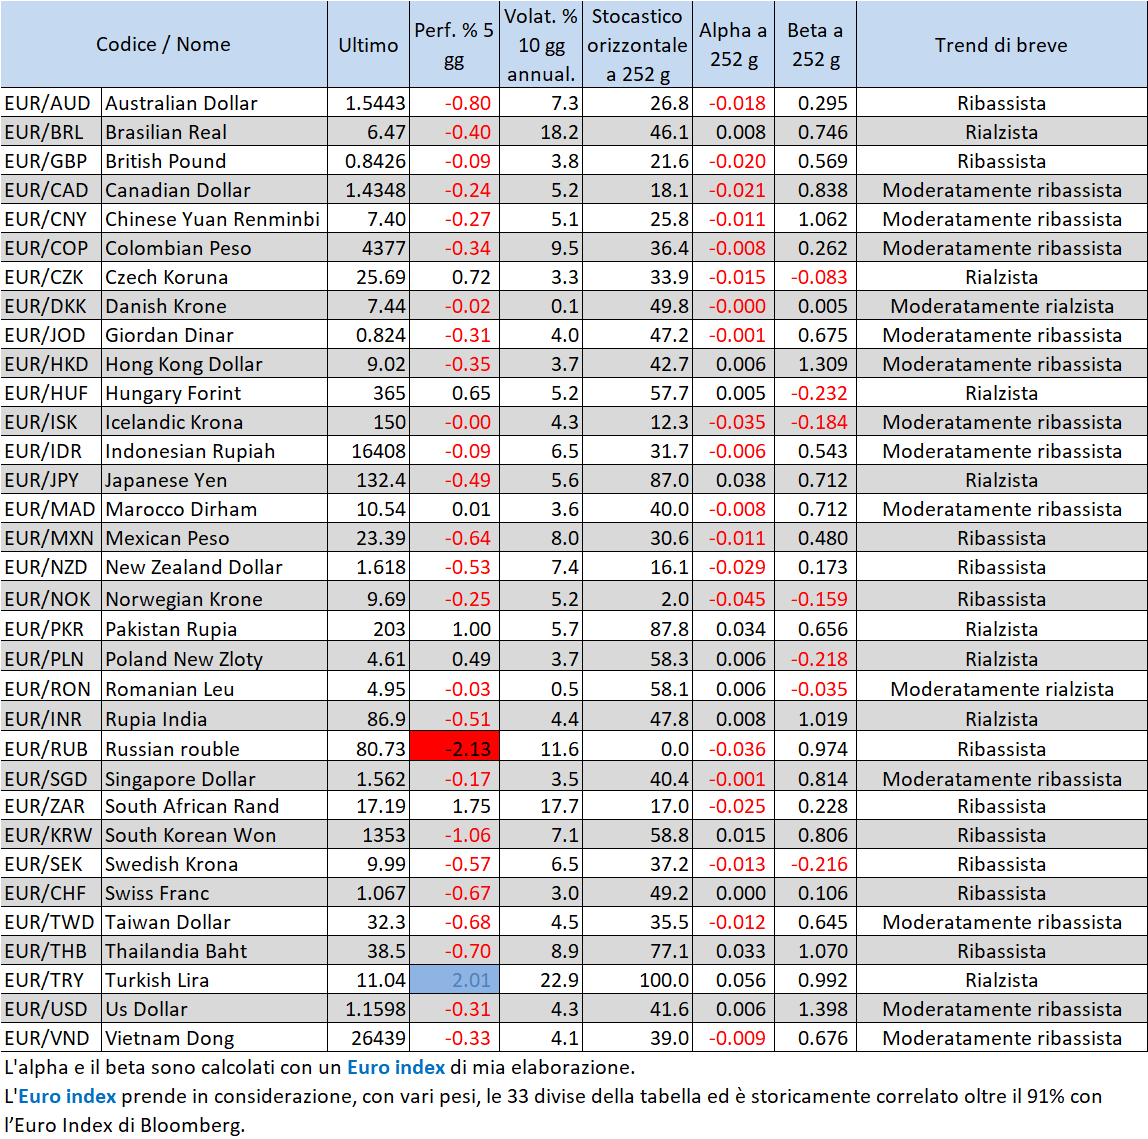The image size is (1148, 1139).
Task: Click the 'Taiwan Dollar' name cell
Action: [x=215, y=922]
